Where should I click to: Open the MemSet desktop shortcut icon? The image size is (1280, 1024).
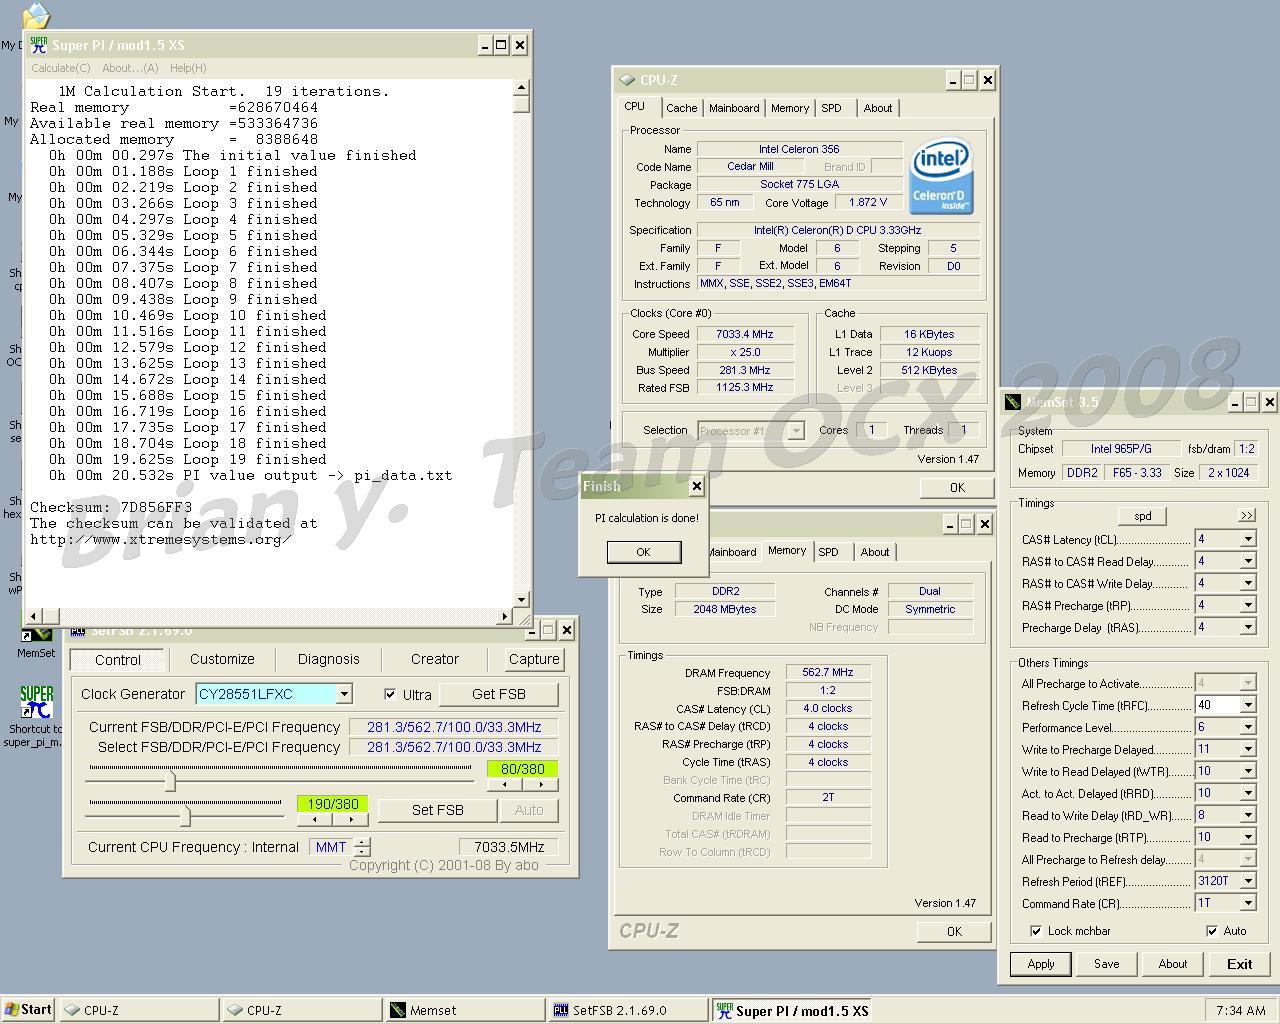tap(36, 637)
